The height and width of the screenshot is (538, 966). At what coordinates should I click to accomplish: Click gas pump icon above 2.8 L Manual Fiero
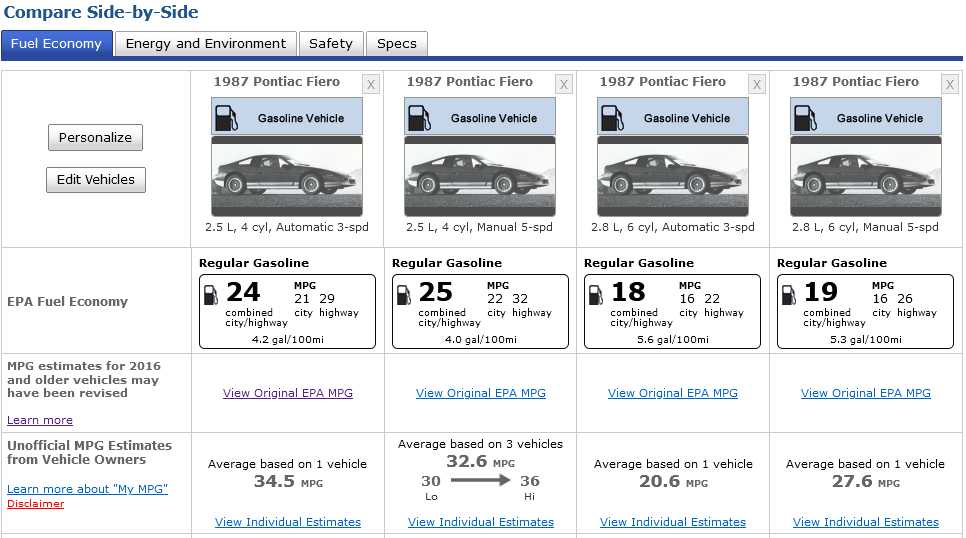point(805,118)
